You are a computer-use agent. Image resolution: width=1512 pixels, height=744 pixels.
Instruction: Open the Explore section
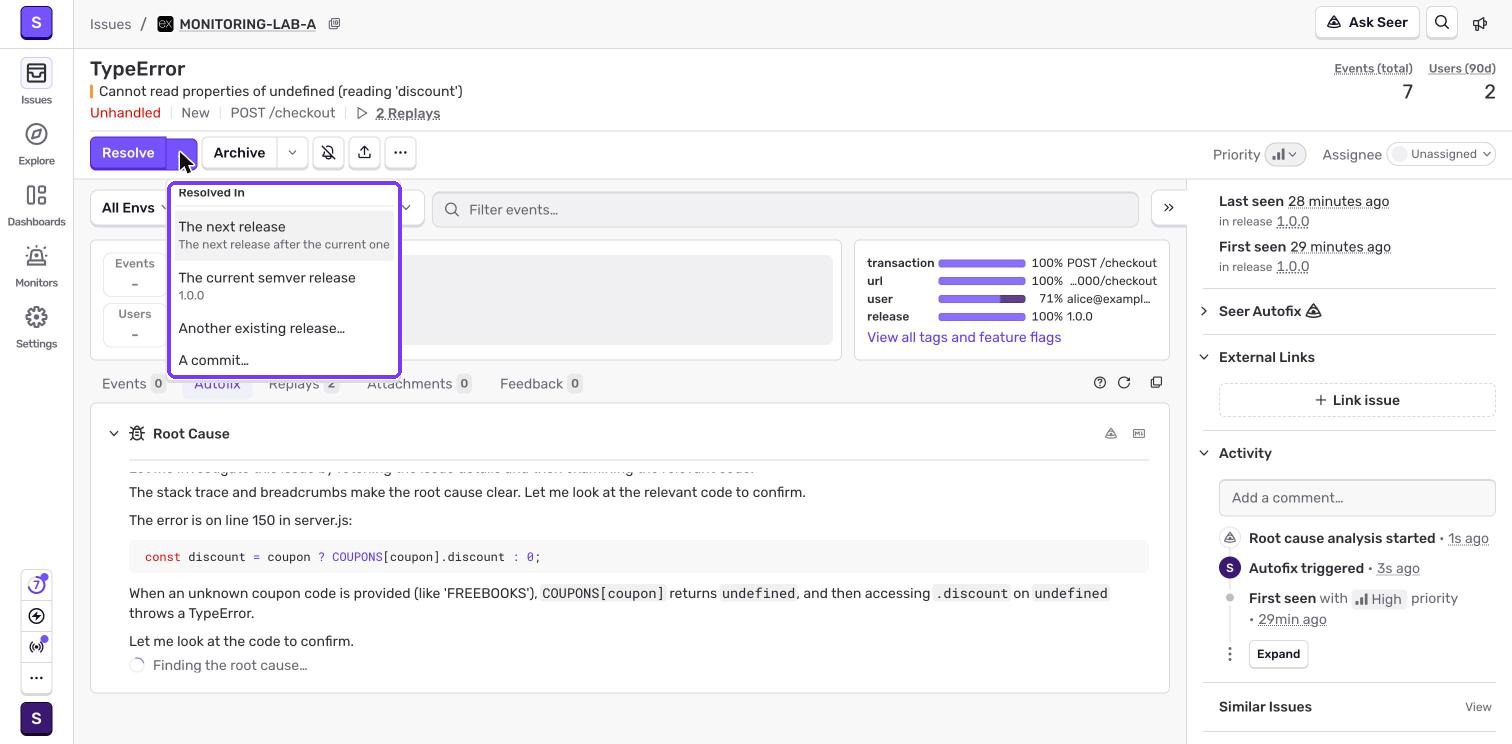point(36,143)
